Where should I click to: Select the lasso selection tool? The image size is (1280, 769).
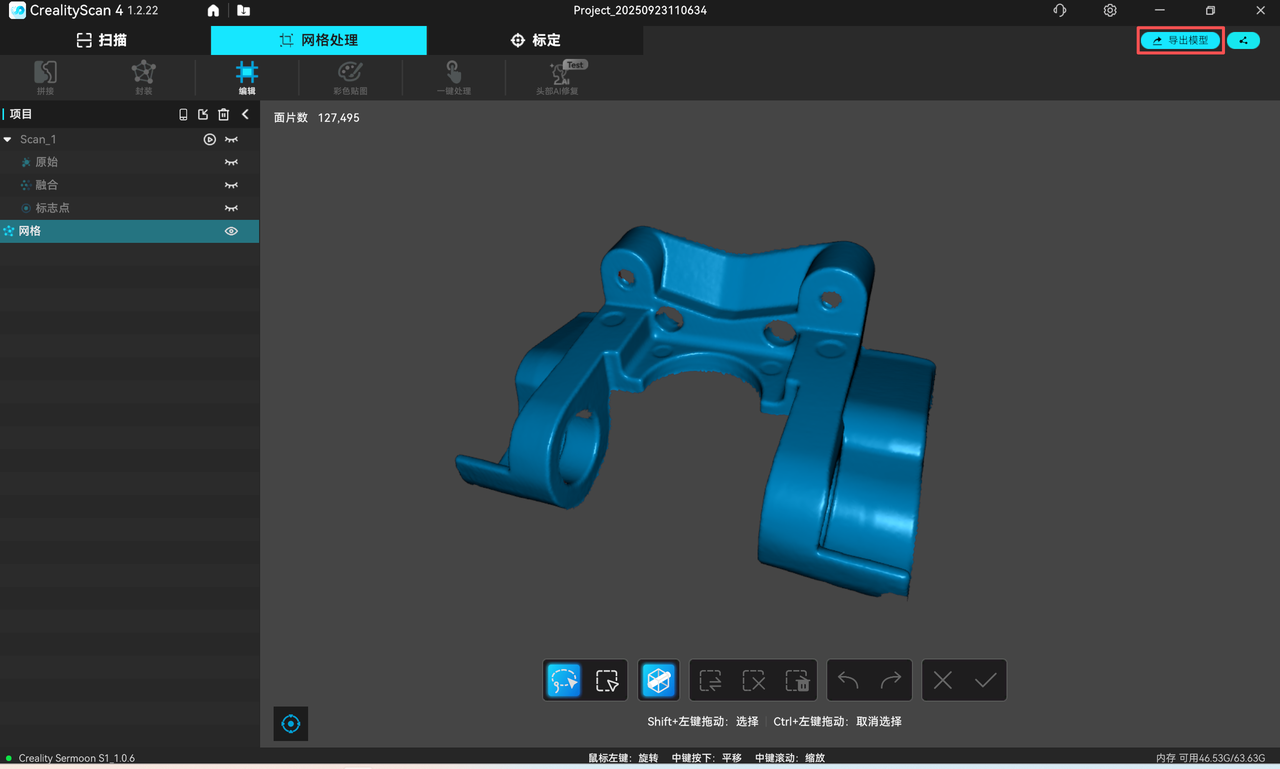[564, 680]
